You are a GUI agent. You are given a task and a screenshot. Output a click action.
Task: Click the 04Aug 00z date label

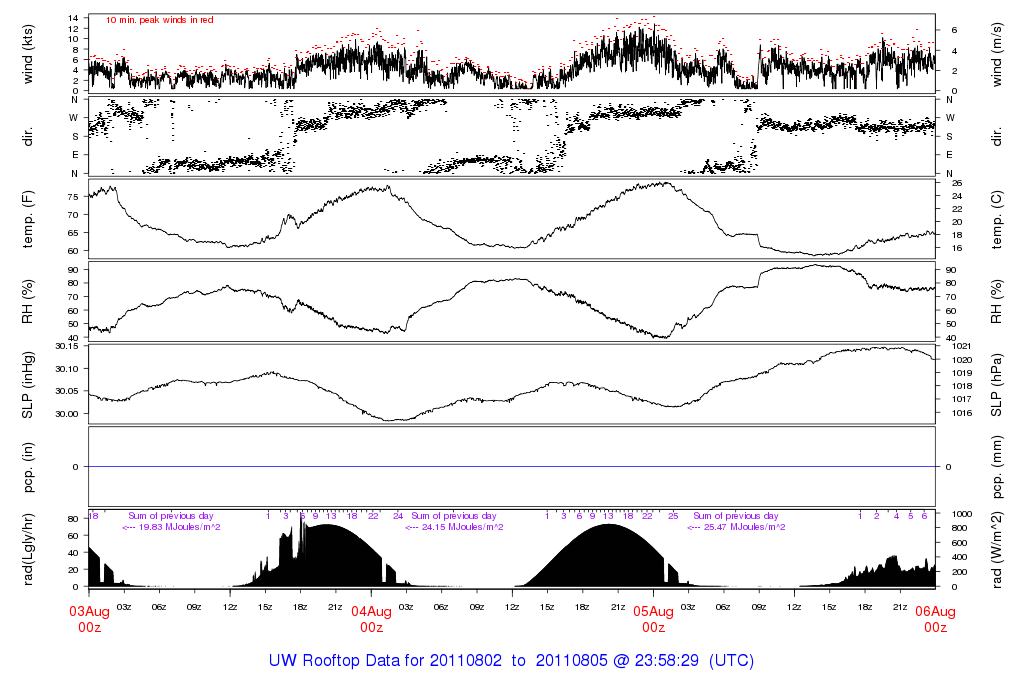click(x=371, y=619)
